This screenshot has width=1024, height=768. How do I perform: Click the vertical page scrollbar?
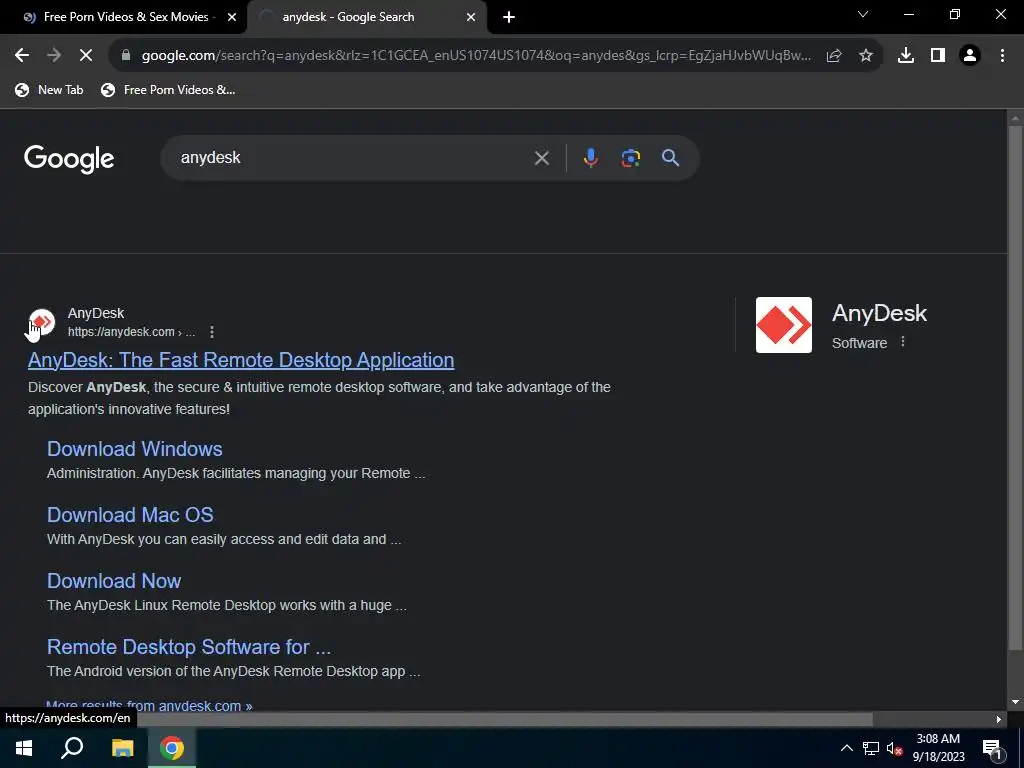[1015, 388]
